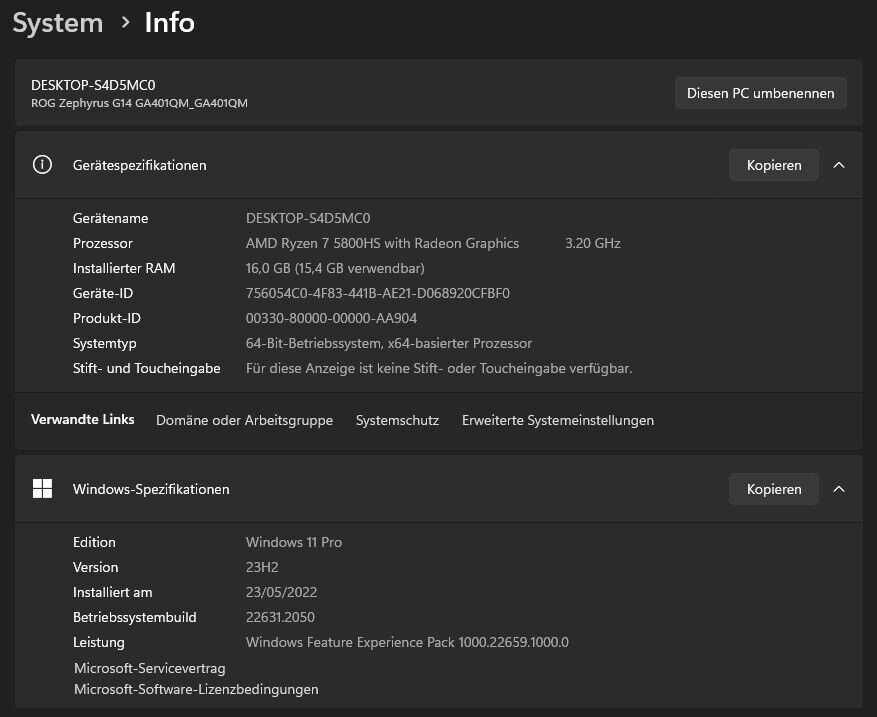
Task: Open Erweiterte Systemeinstellungen link
Action: pyautogui.click(x=558, y=420)
